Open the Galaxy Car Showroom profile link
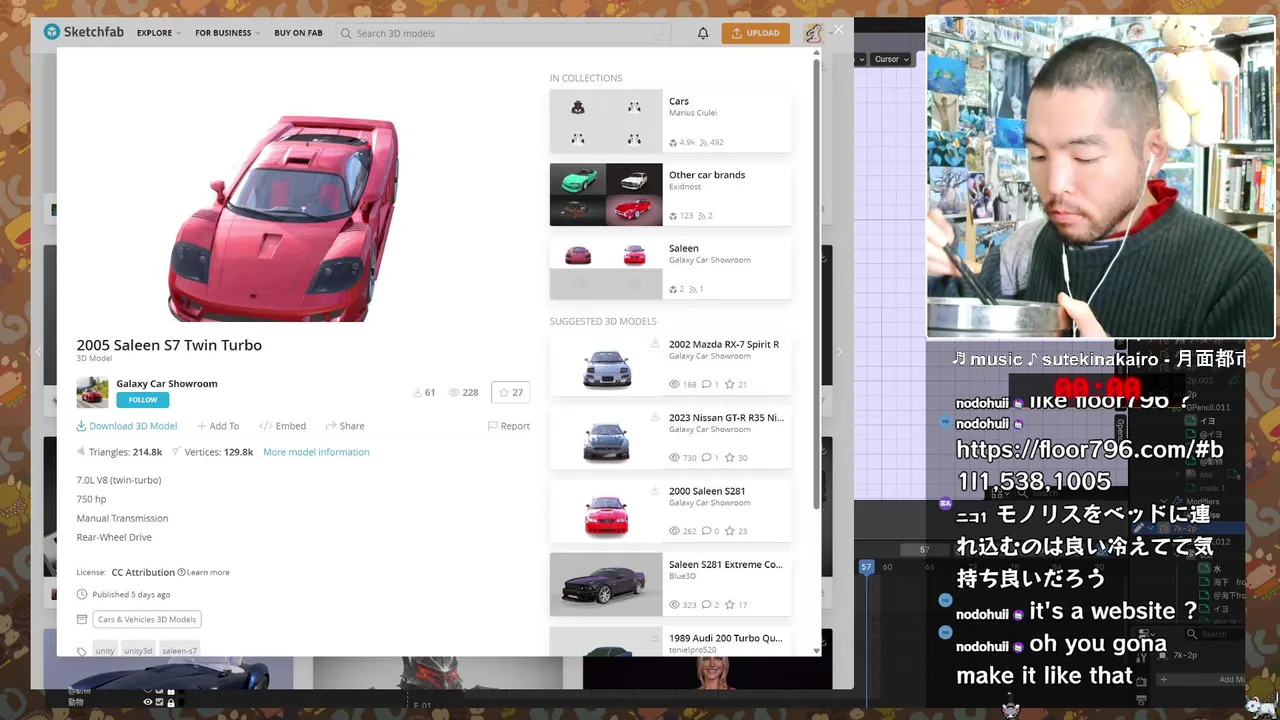 [166, 383]
